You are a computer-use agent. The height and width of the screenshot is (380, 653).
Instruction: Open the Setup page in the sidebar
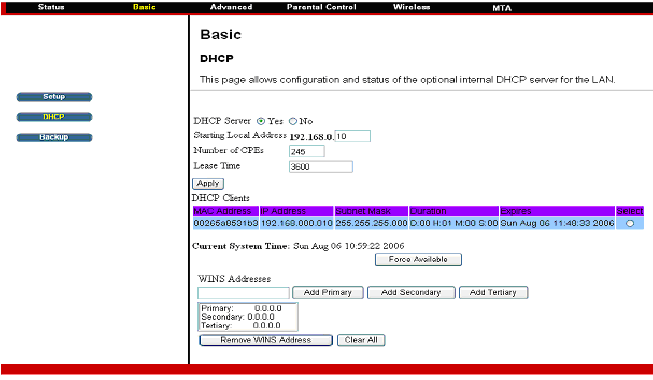54,97
